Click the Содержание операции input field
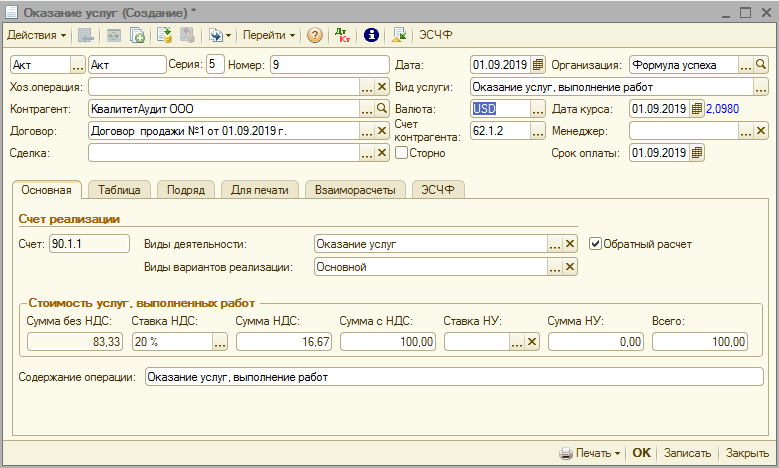This screenshot has height=468, width=779. 454,377
